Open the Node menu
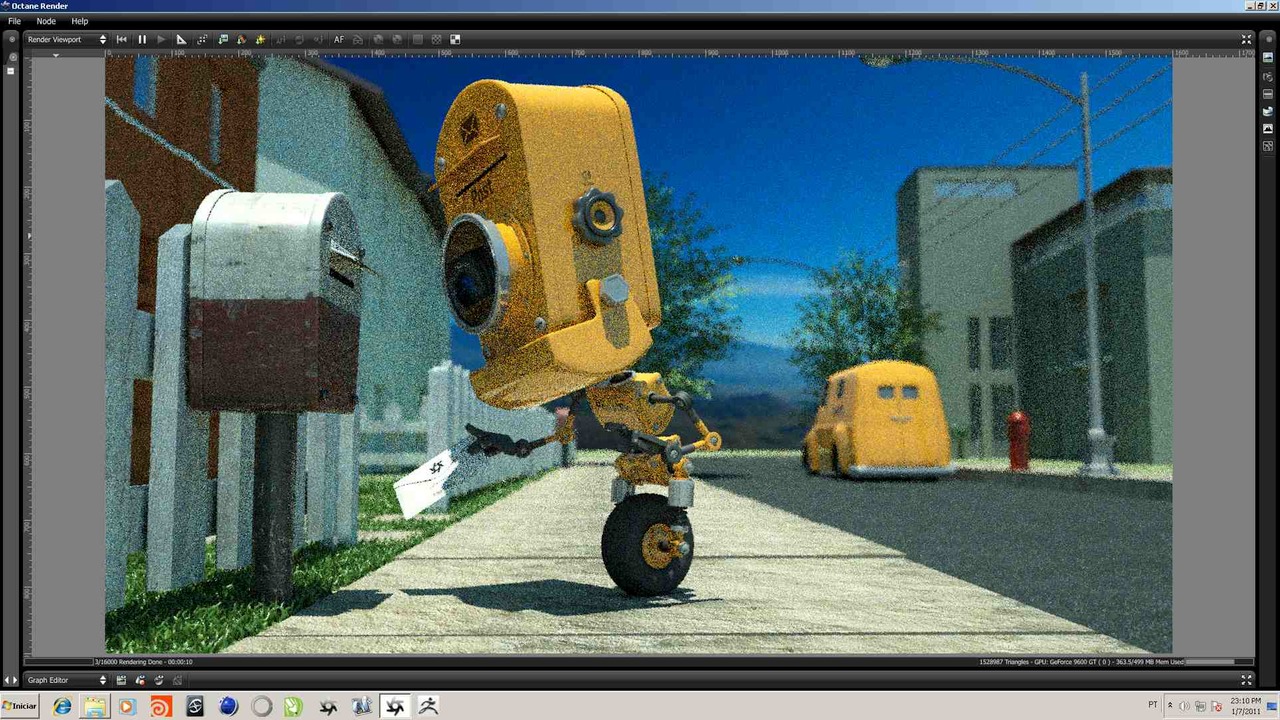Viewport: 1280px width, 720px height. [46, 21]
